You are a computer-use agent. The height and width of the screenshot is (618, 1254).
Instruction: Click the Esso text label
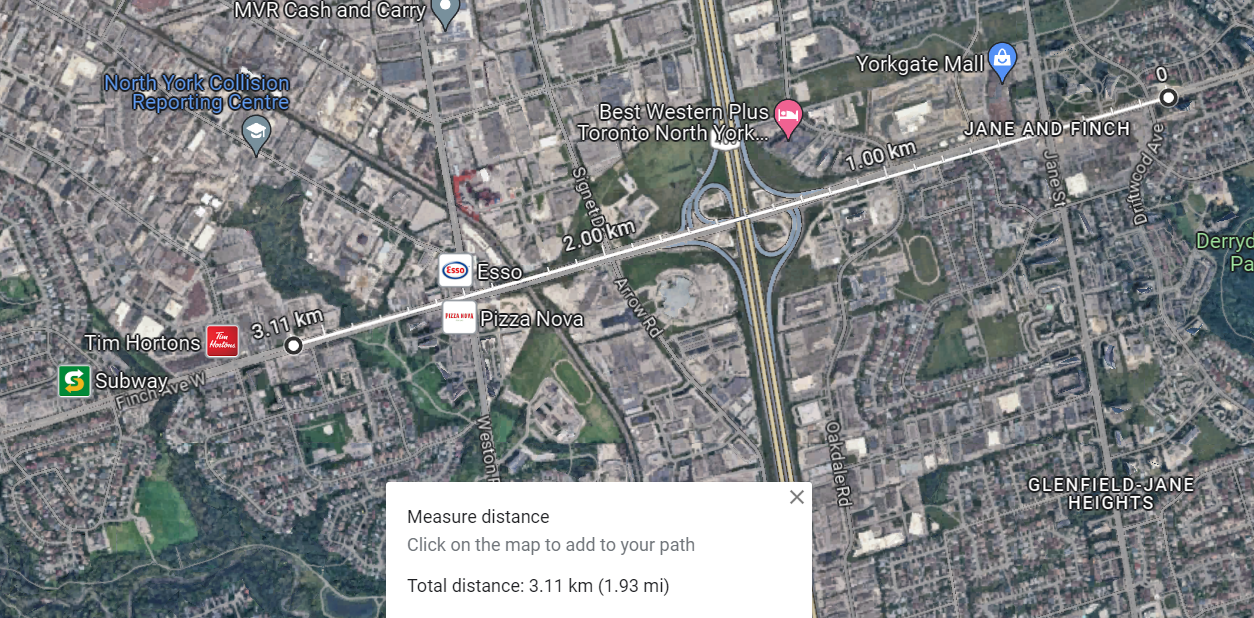499,272
